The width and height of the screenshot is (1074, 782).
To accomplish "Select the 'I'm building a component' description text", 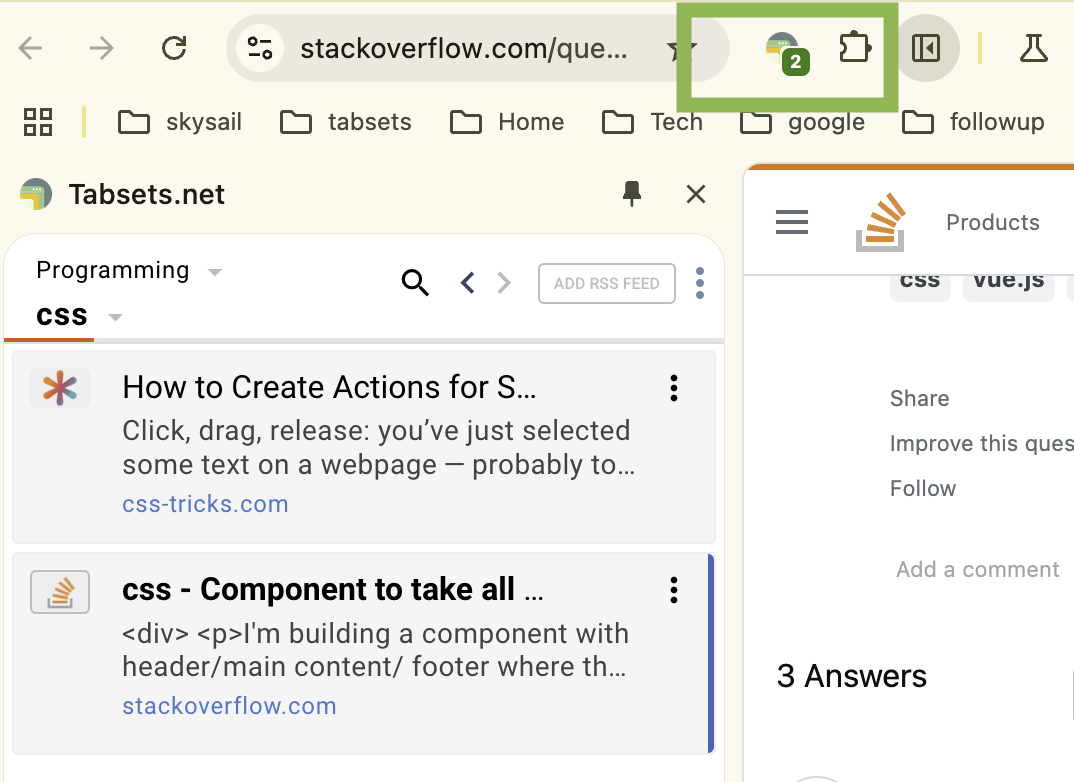I will (x=375, y=650).
